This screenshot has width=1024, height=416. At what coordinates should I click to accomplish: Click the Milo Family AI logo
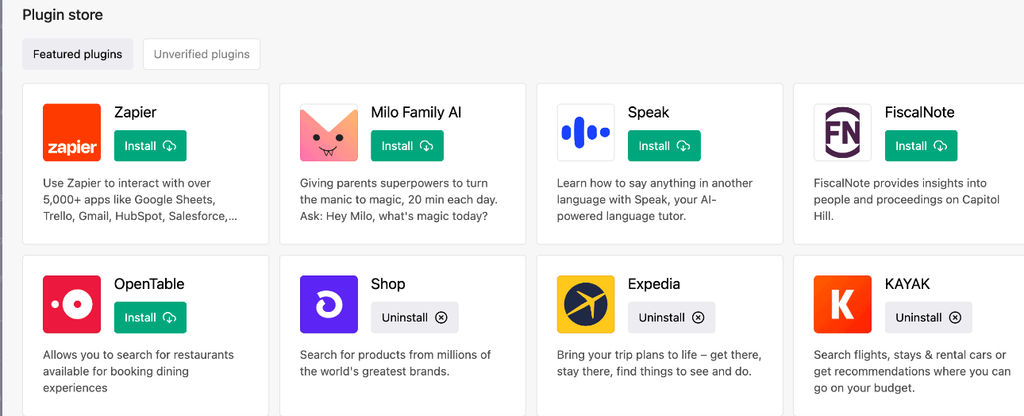328,133
